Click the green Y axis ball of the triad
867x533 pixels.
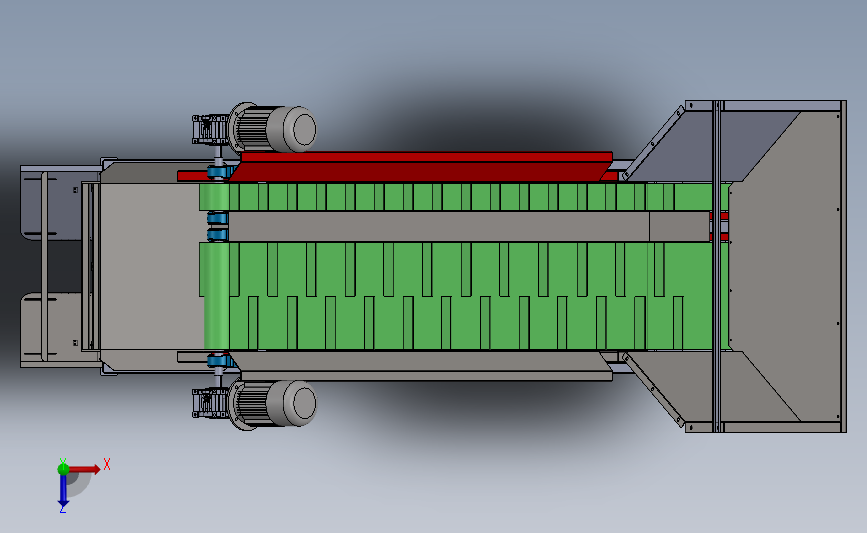tap(63, 469)
